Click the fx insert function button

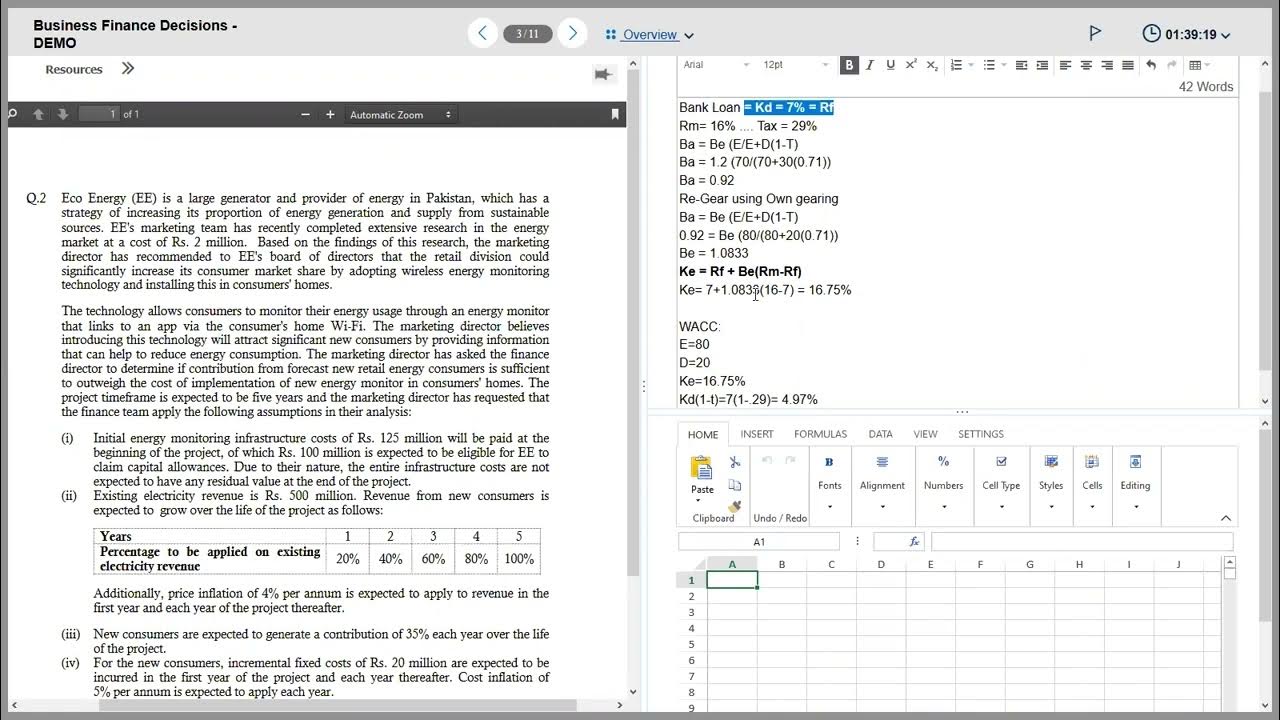(x=914, y=541)
